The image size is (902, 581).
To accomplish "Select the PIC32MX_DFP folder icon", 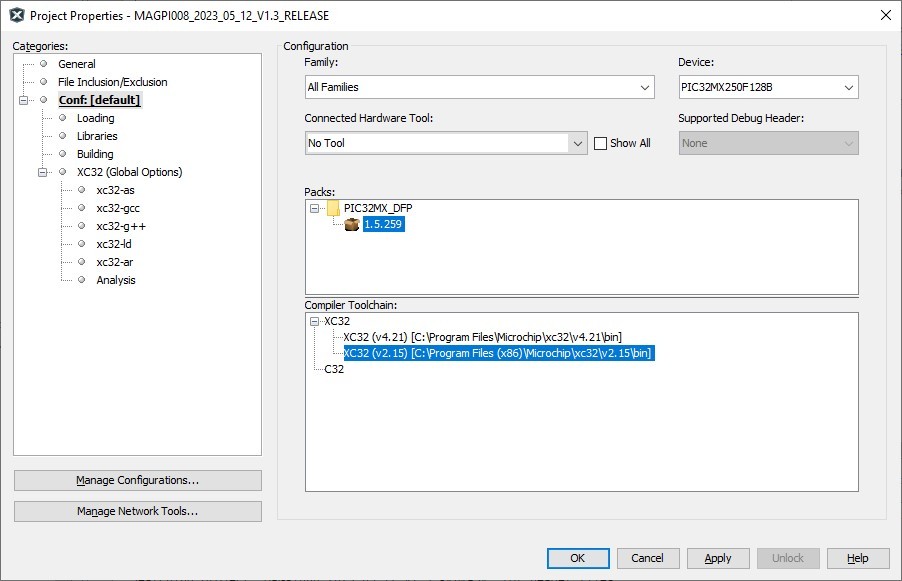I will click(333, 208).
